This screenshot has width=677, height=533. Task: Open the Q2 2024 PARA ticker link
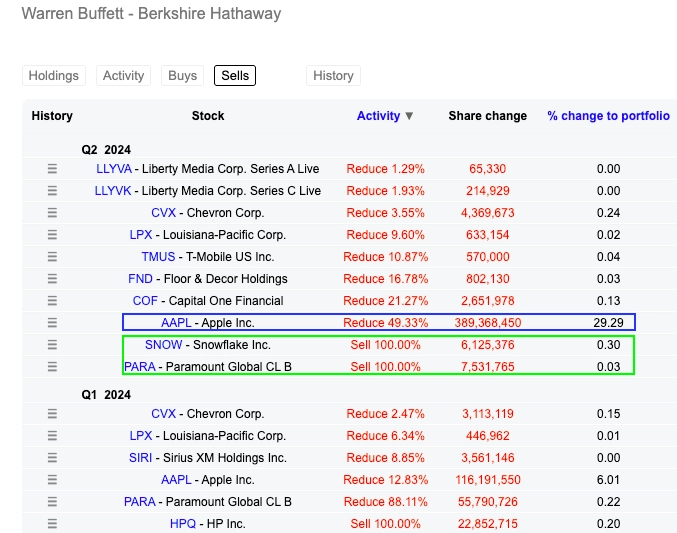pyautogui.click(x=140, y=367)
